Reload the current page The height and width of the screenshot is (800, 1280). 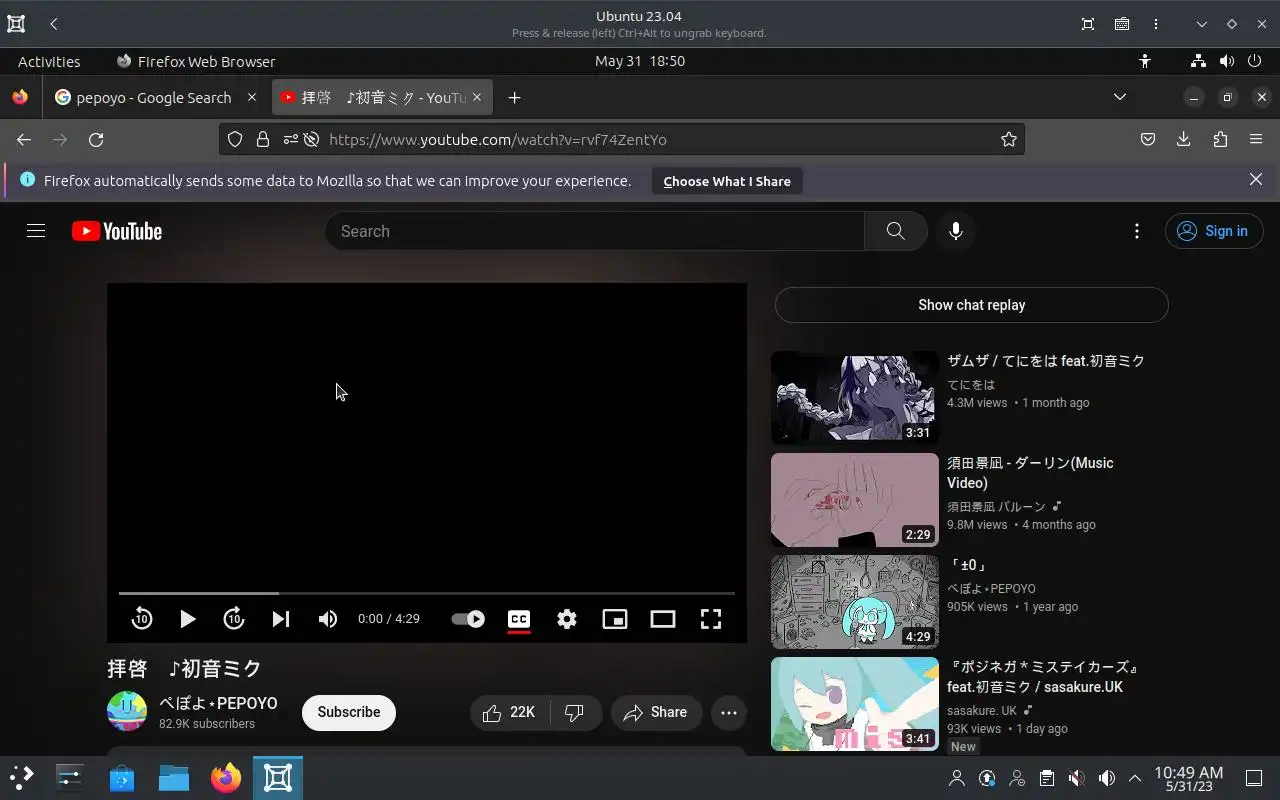[96, 140]
